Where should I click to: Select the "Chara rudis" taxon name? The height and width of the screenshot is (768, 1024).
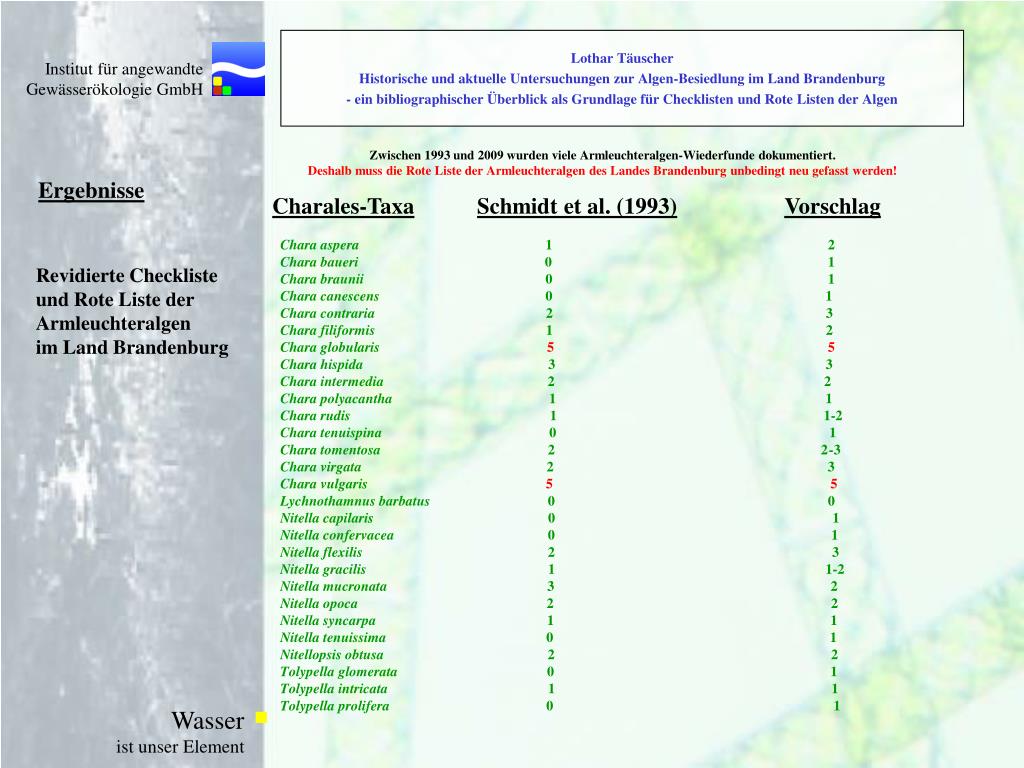click(x=315, y=415)
